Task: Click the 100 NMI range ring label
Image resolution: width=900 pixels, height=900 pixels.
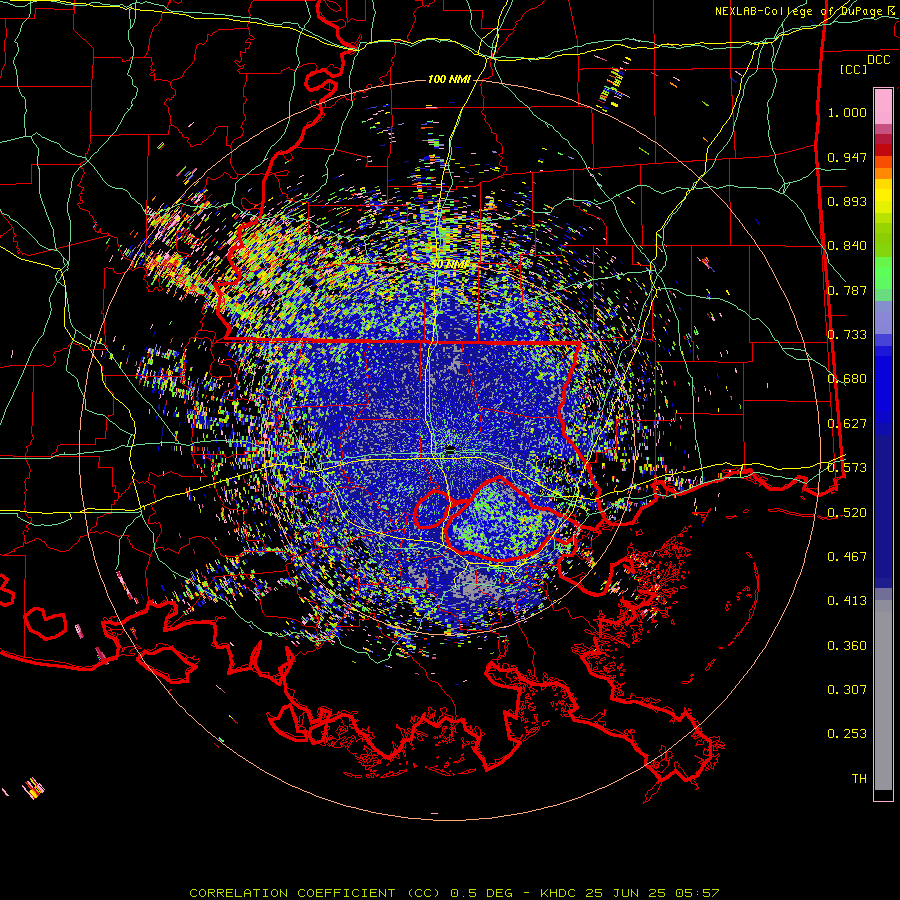Action: tap(449, 79)
